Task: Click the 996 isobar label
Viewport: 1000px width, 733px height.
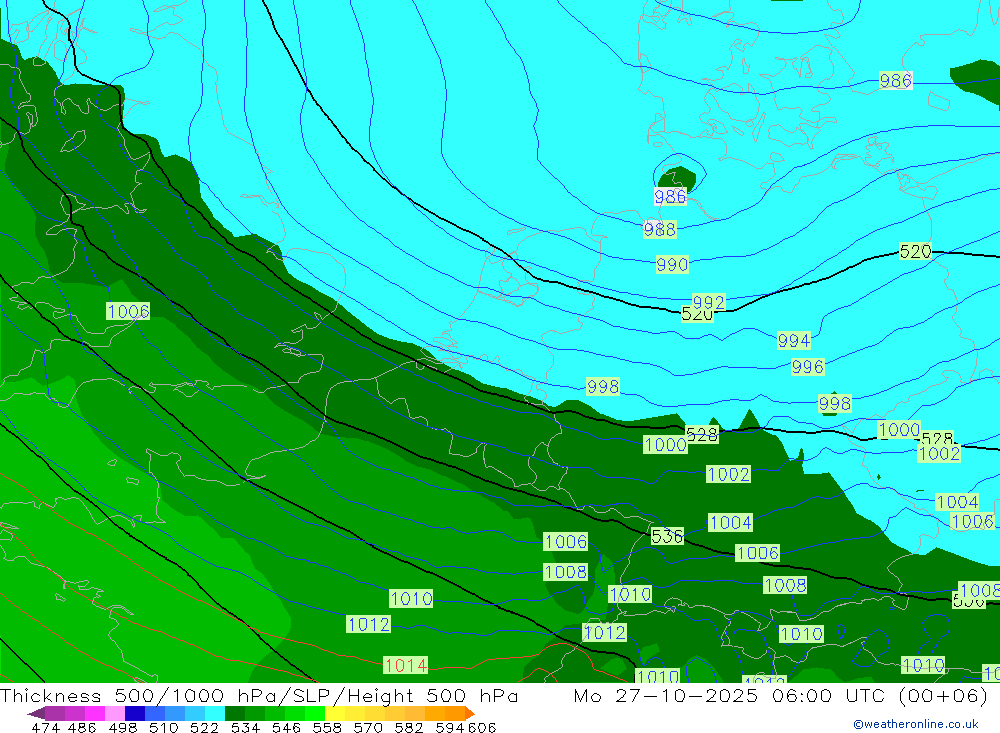Action: click(807, 367)
